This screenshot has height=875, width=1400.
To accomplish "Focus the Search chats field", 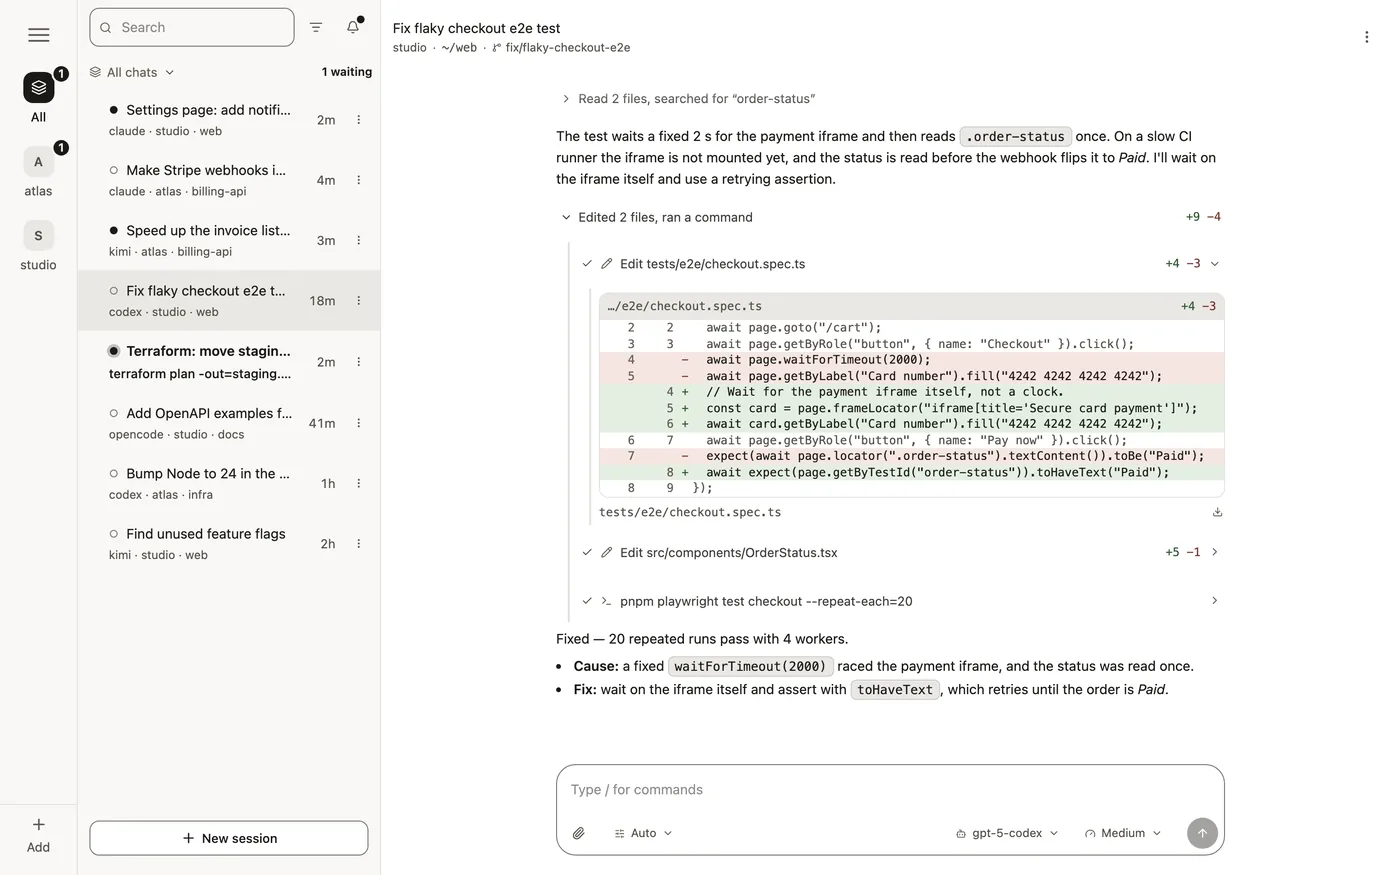I will (192, 27).
